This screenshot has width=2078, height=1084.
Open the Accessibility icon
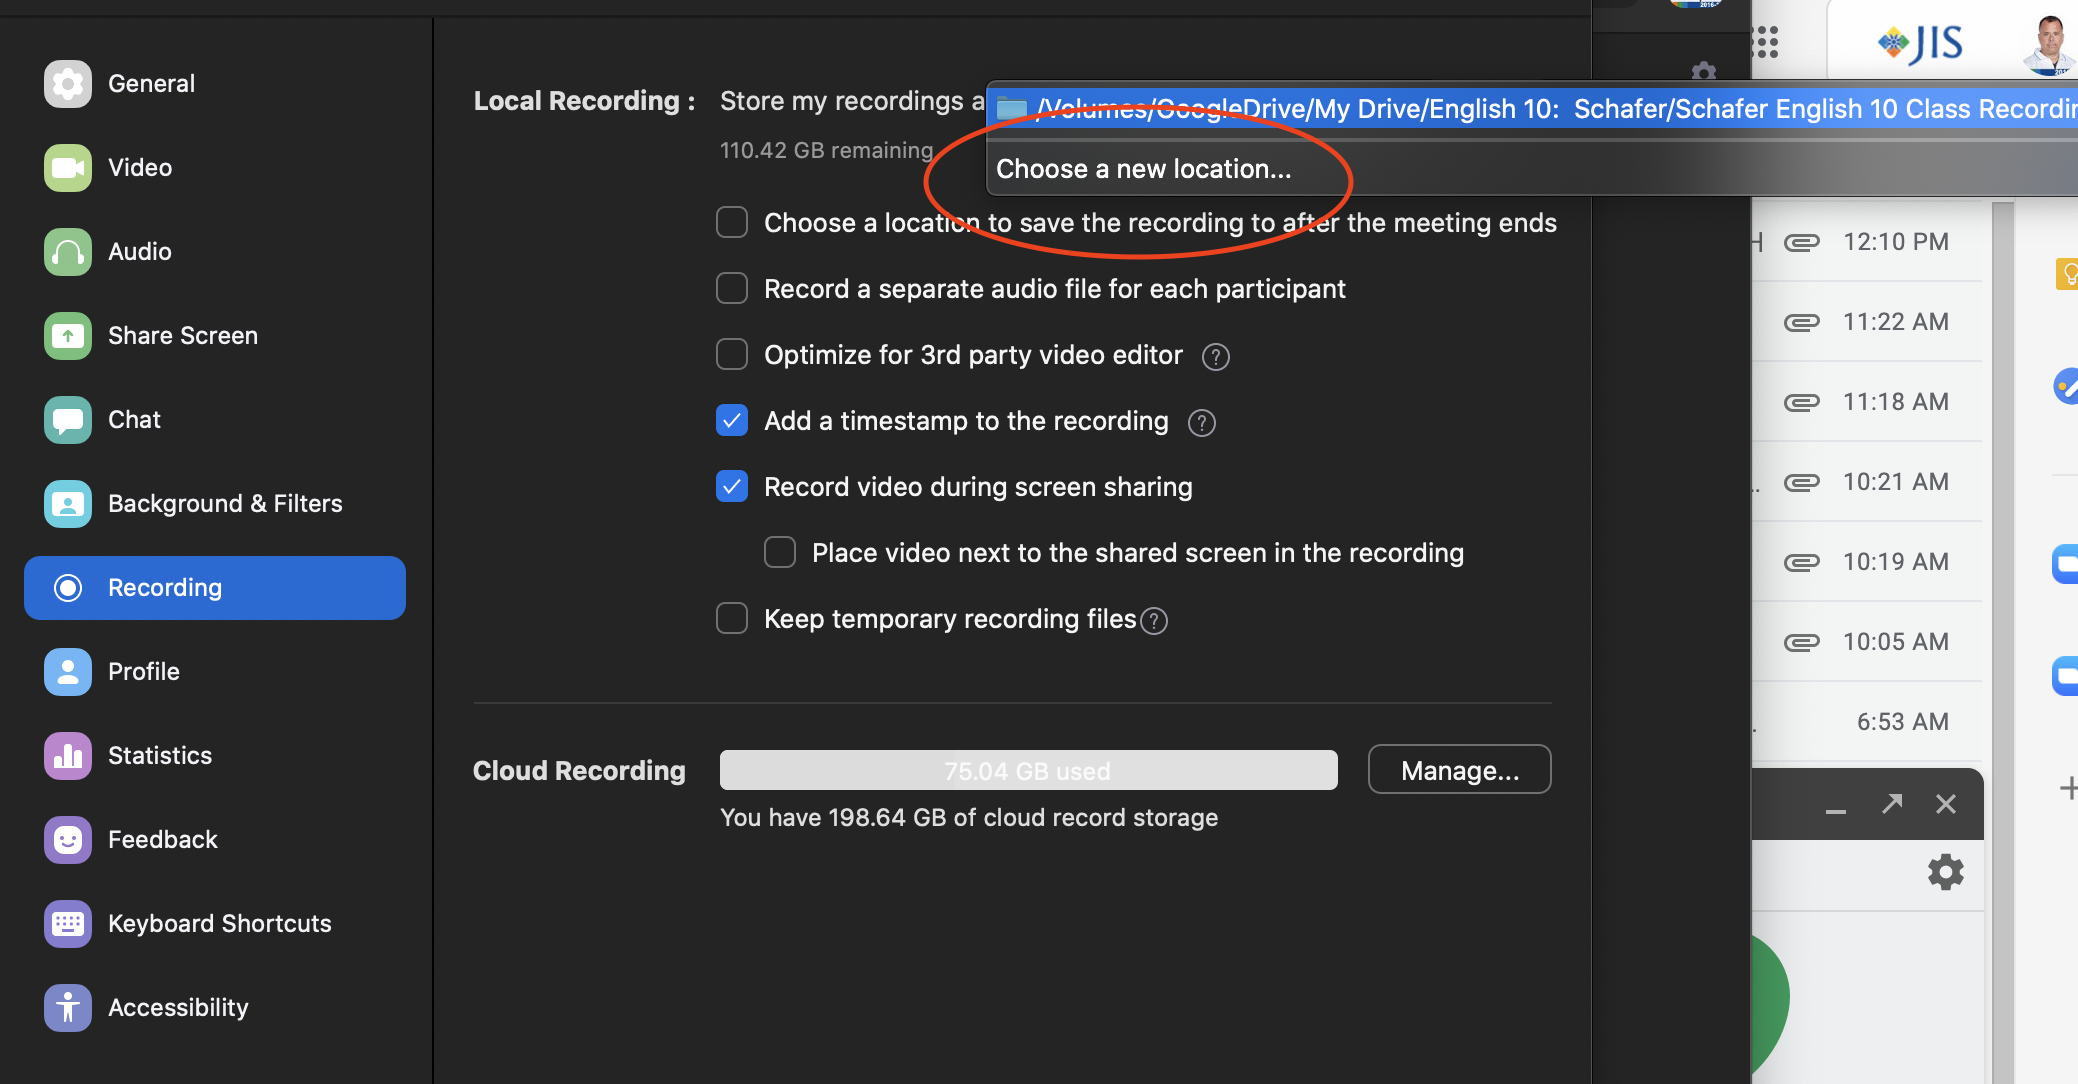point(67,1008)
